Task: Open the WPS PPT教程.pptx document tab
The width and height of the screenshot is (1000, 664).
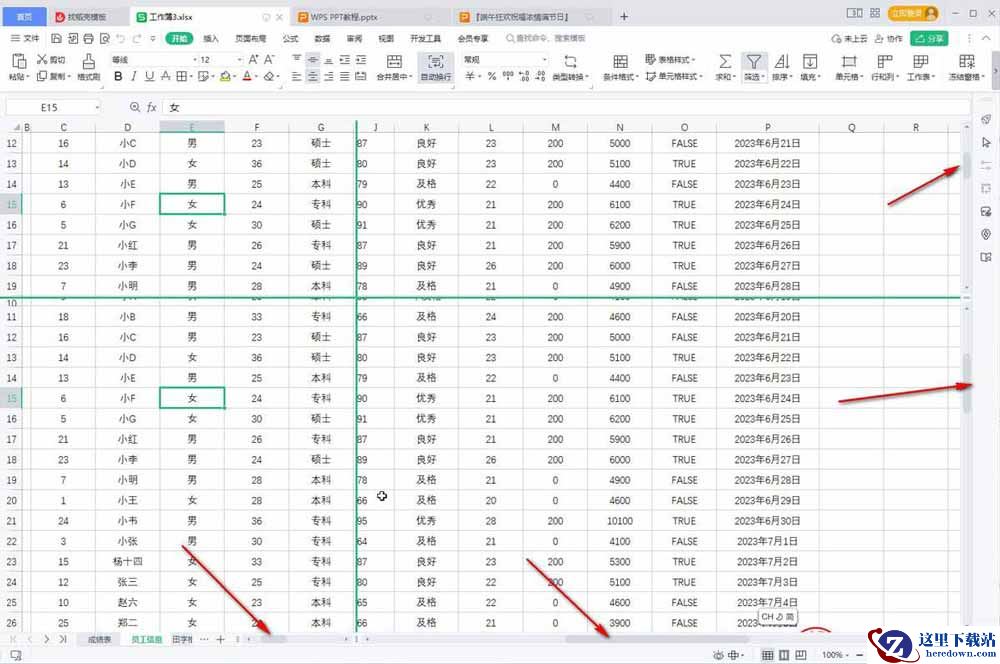Action: [369, 17]
